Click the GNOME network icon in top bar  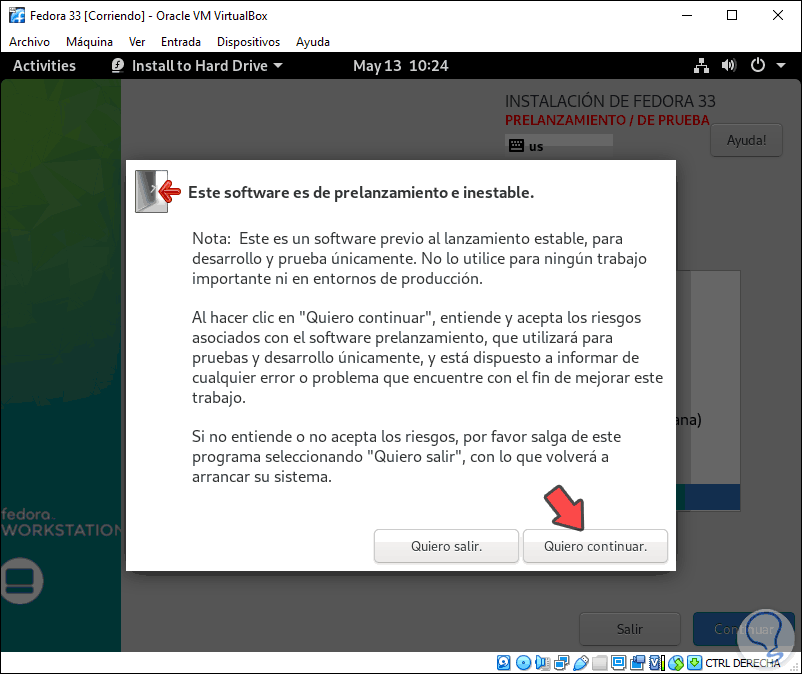coord(701,65)
